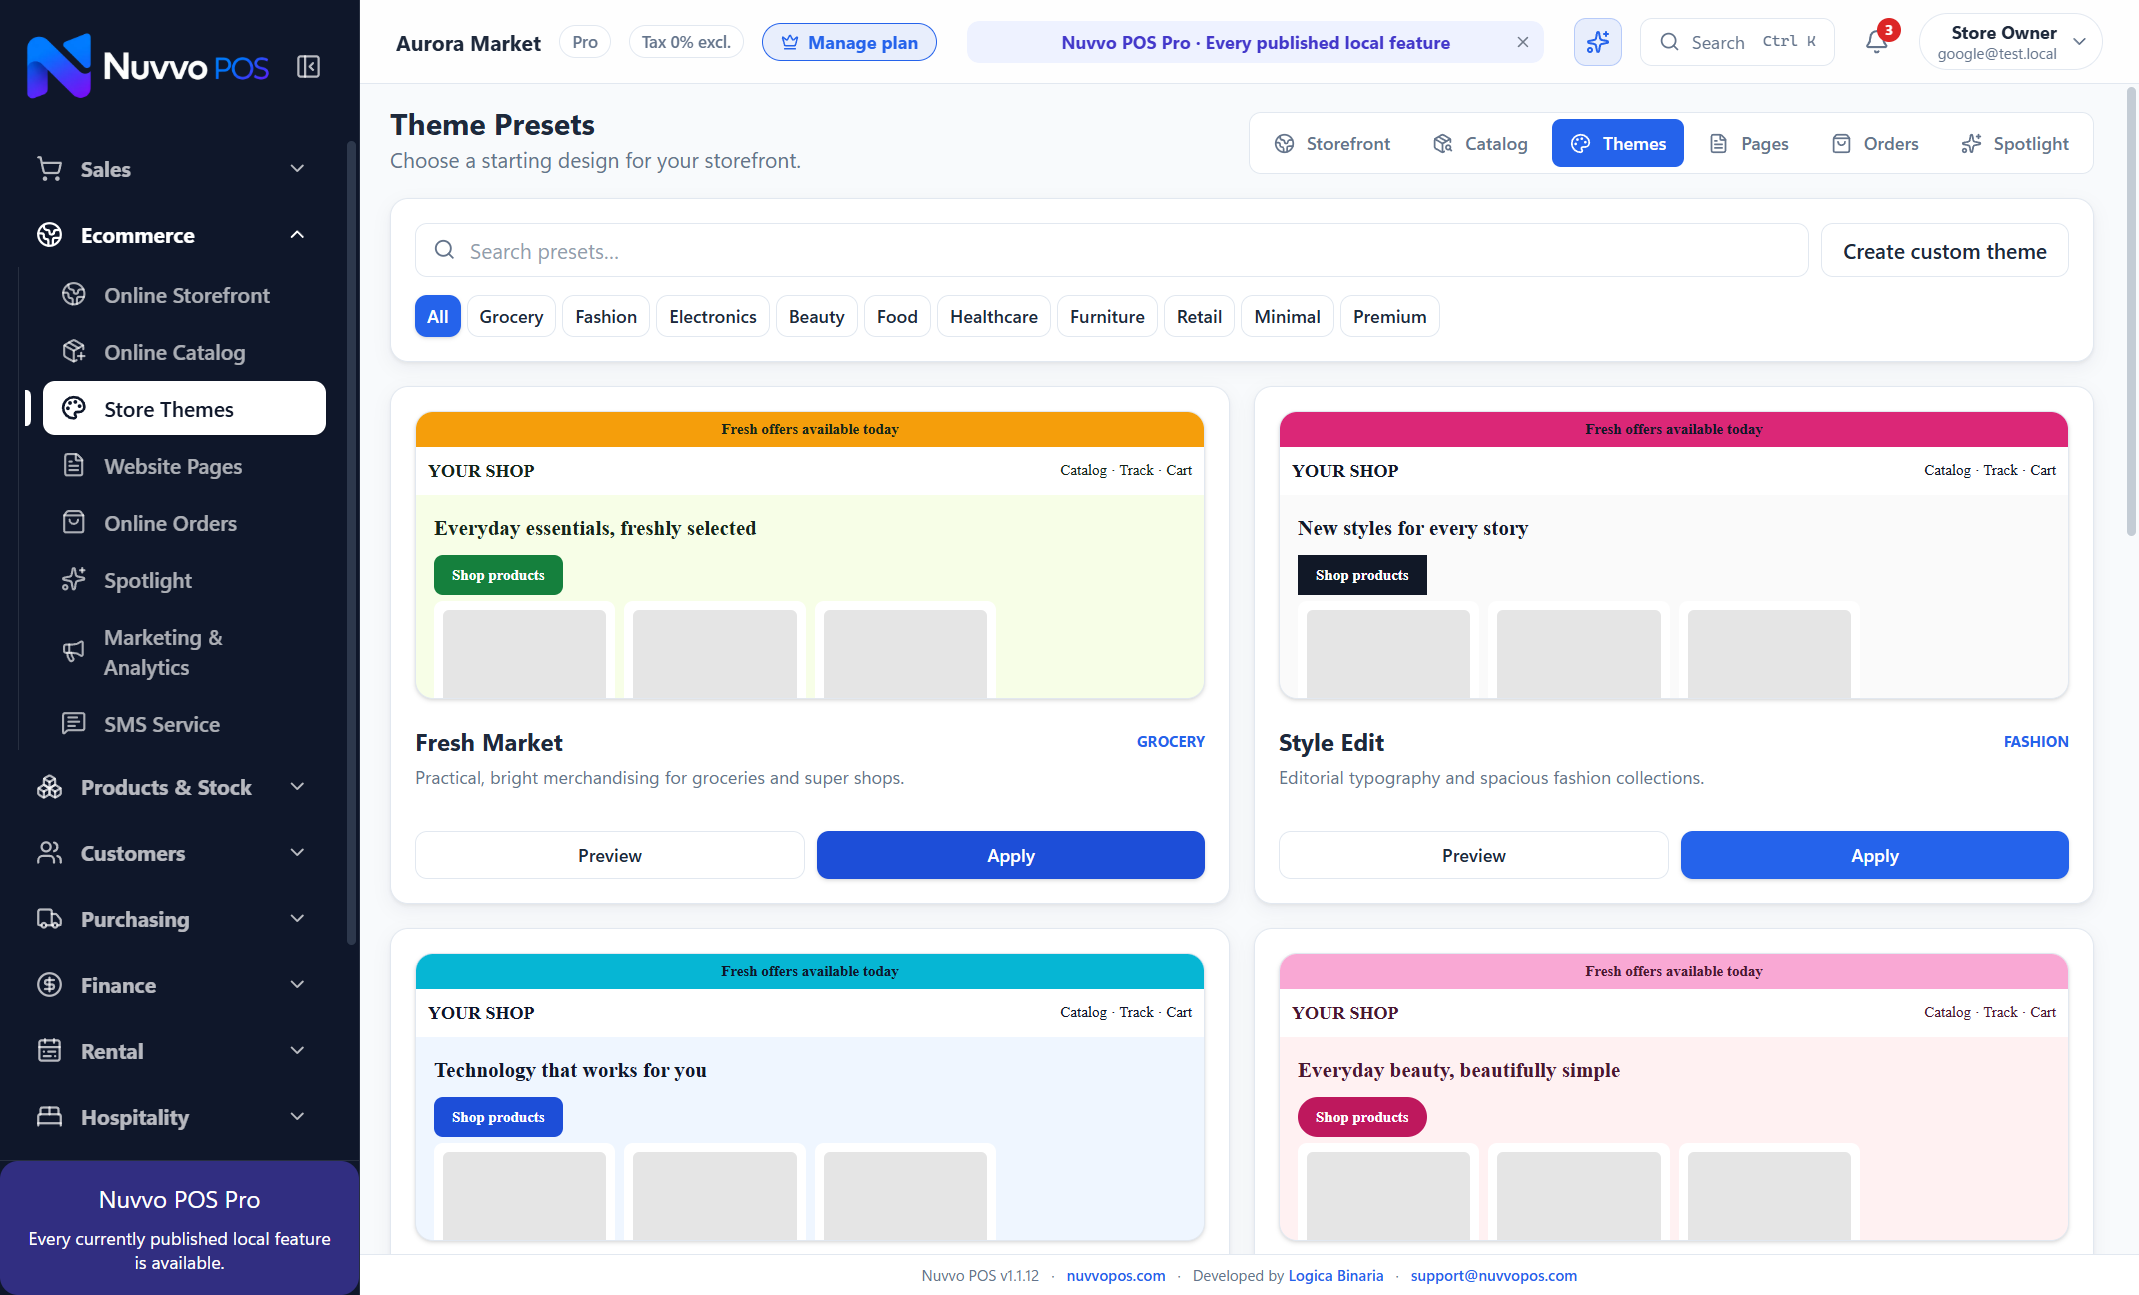Expand the Customers chevron

(297, 853)
